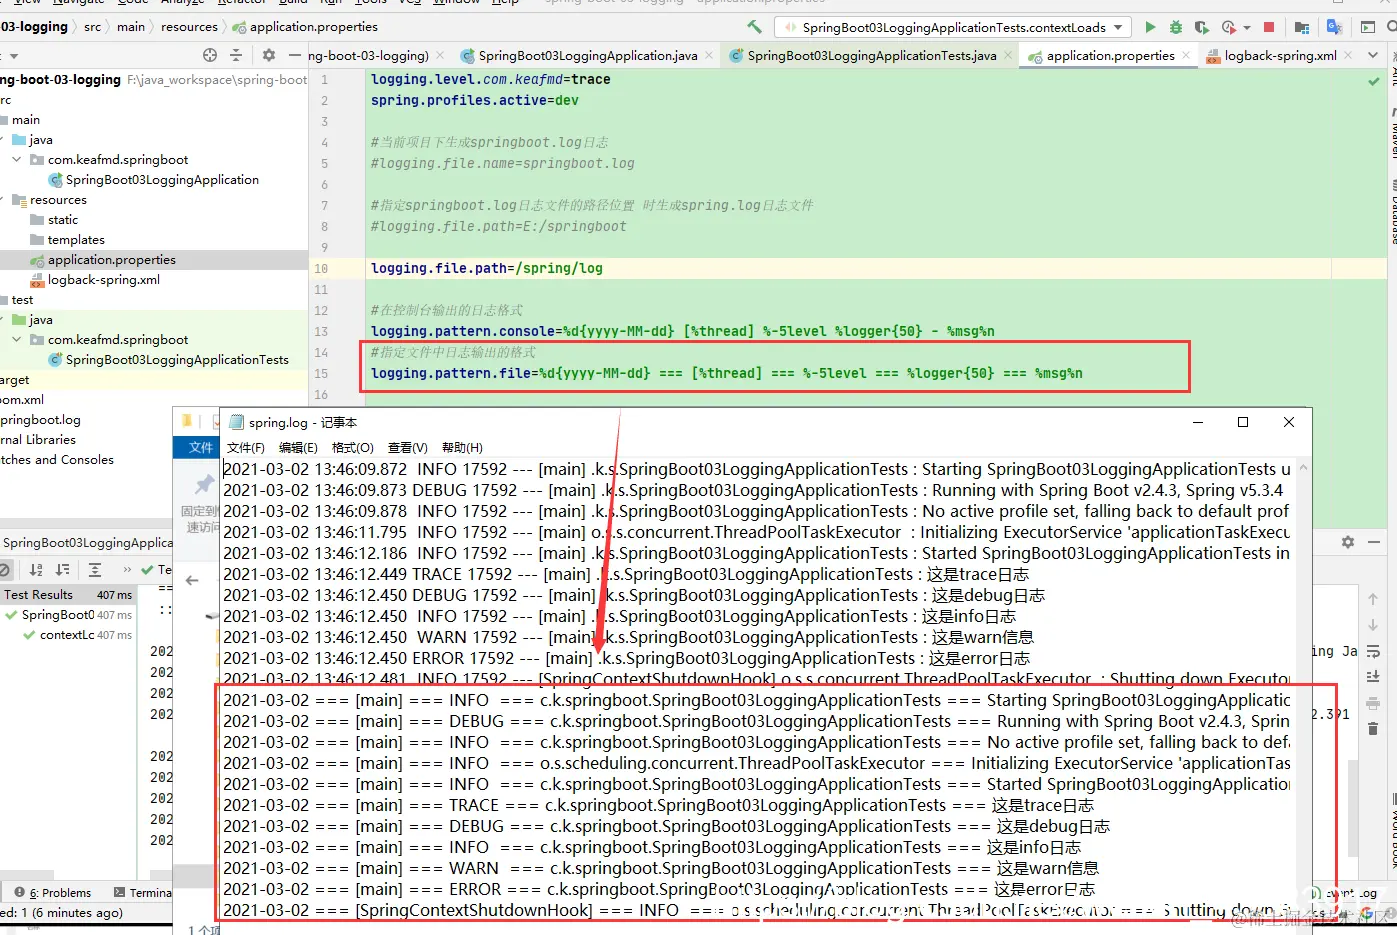Expand the profiler run options arrow

[x=1247, y=27]
